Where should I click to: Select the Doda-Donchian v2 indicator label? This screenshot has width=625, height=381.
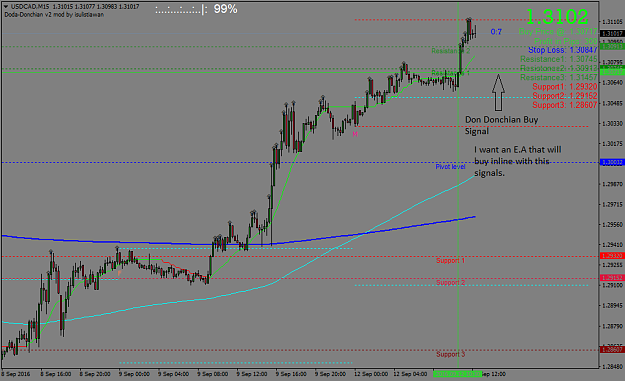pyautogui.click(x=54, y=15)
